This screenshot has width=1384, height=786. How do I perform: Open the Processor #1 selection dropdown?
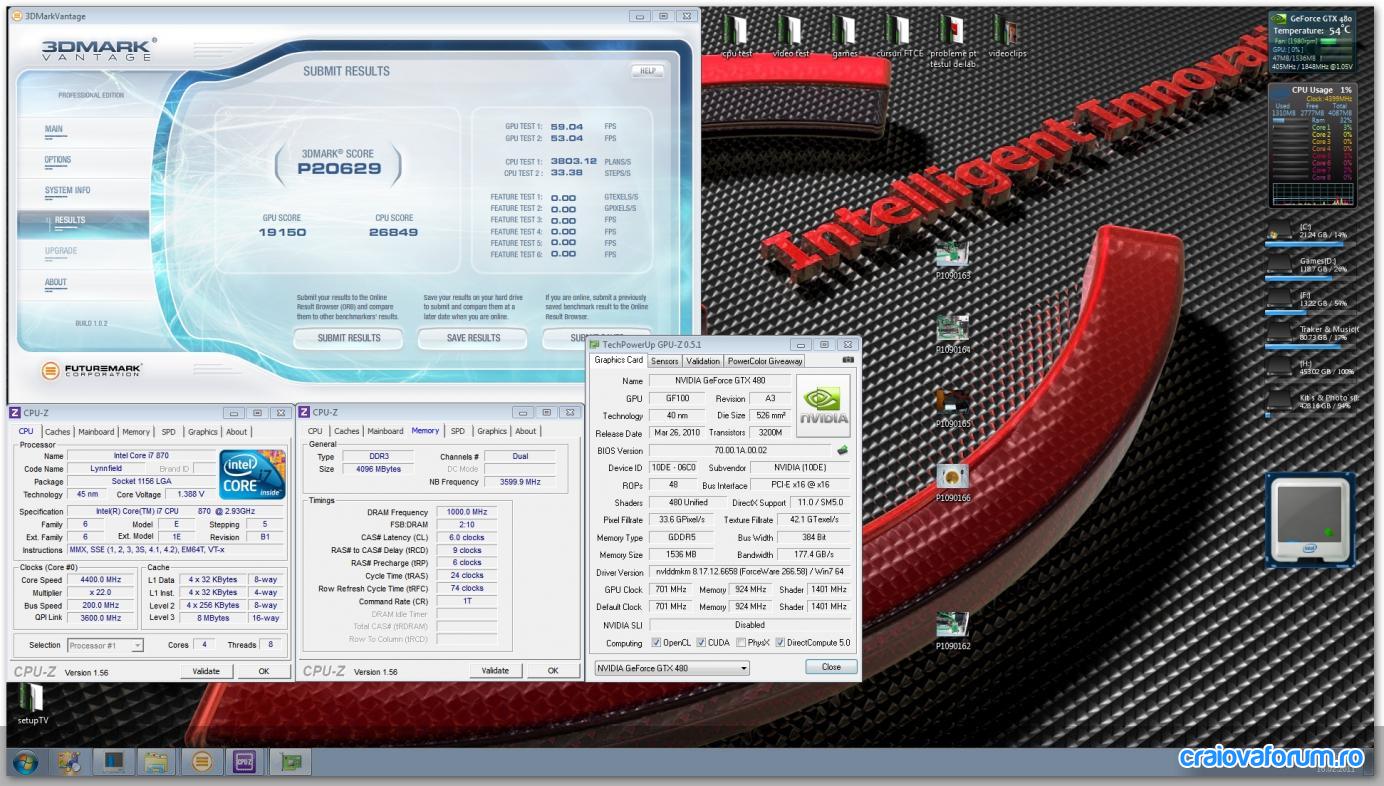(x=106, y=645)
